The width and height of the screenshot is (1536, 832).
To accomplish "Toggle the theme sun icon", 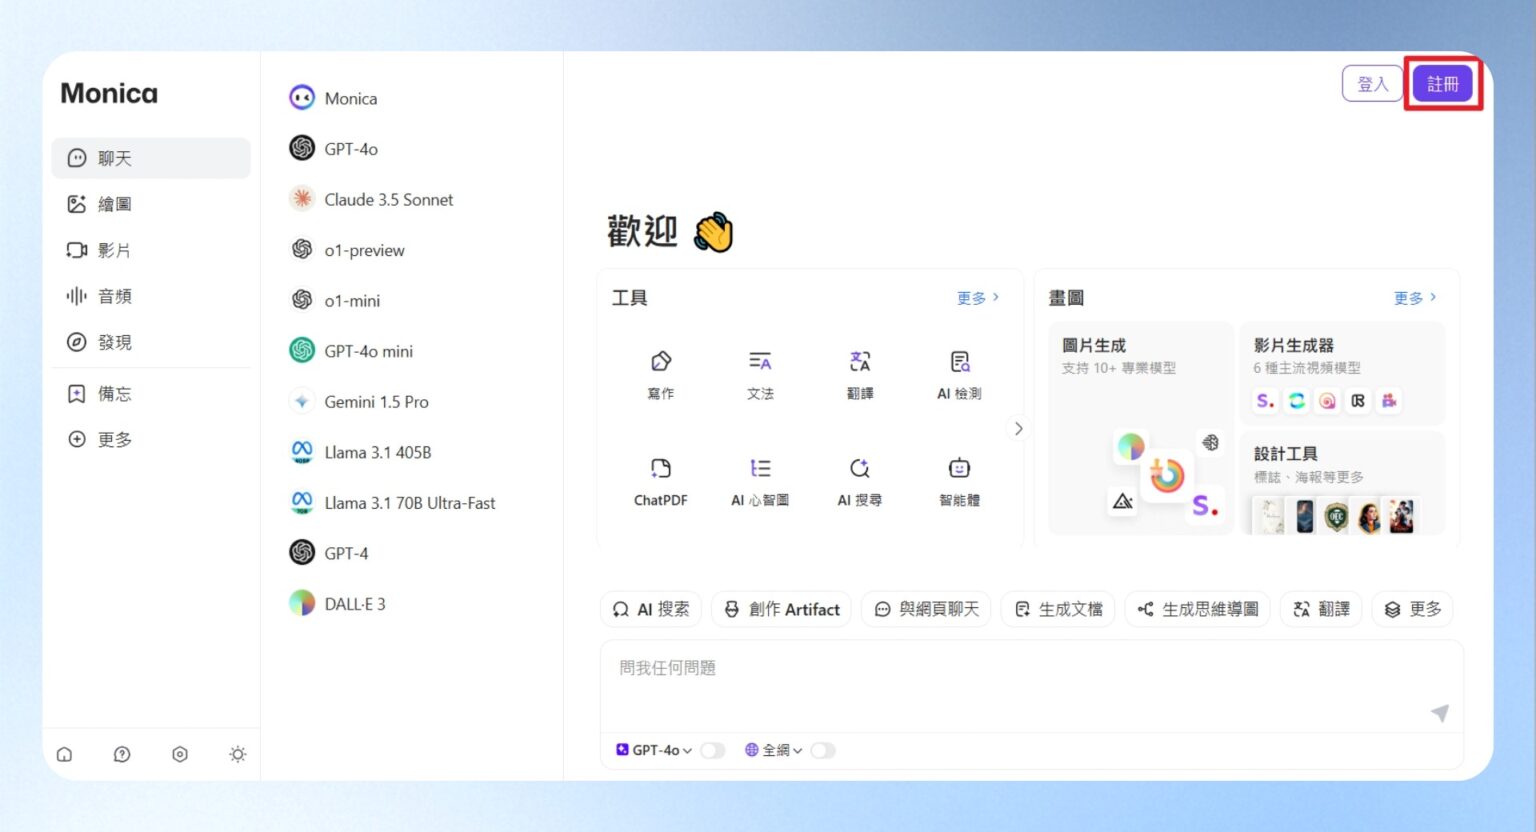I will 237,754.
